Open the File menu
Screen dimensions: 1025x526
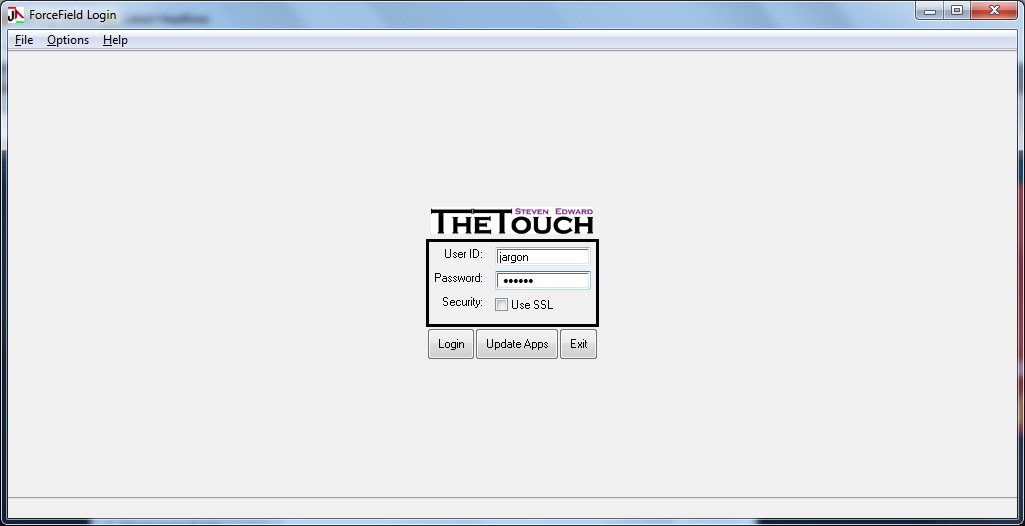click(x=24, y=40)
